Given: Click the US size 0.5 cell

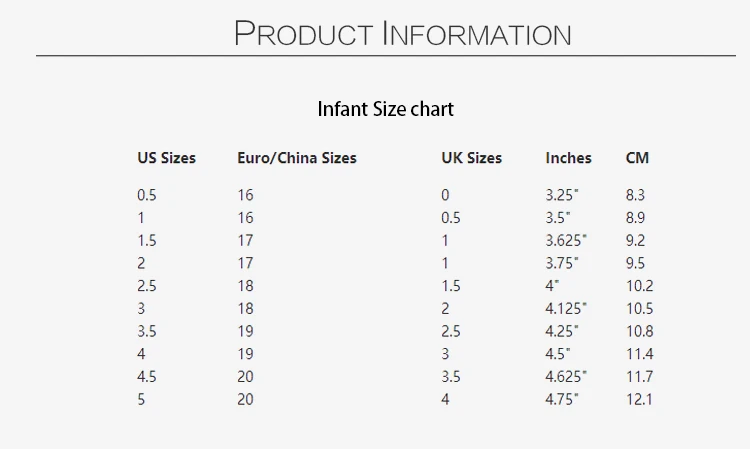Looking at the screenshot, I should pyautogui.click(x=147, y=195).
